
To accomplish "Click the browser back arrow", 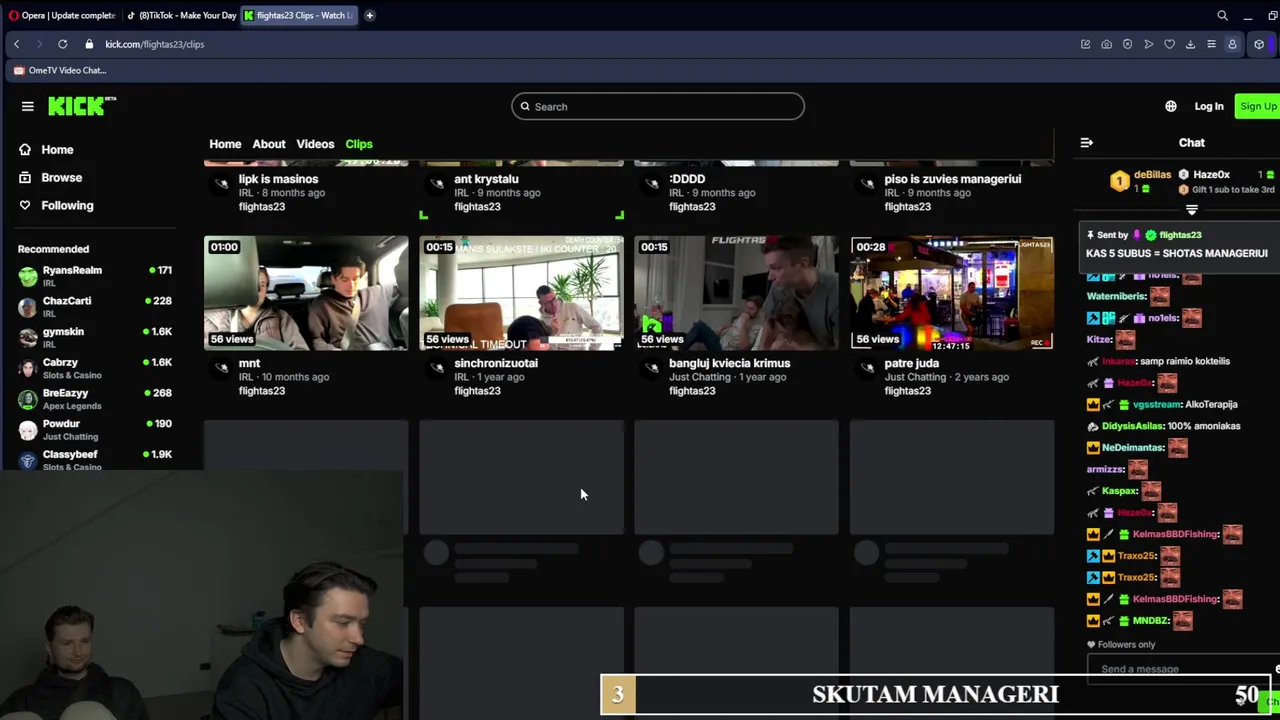I will [16, 44].
